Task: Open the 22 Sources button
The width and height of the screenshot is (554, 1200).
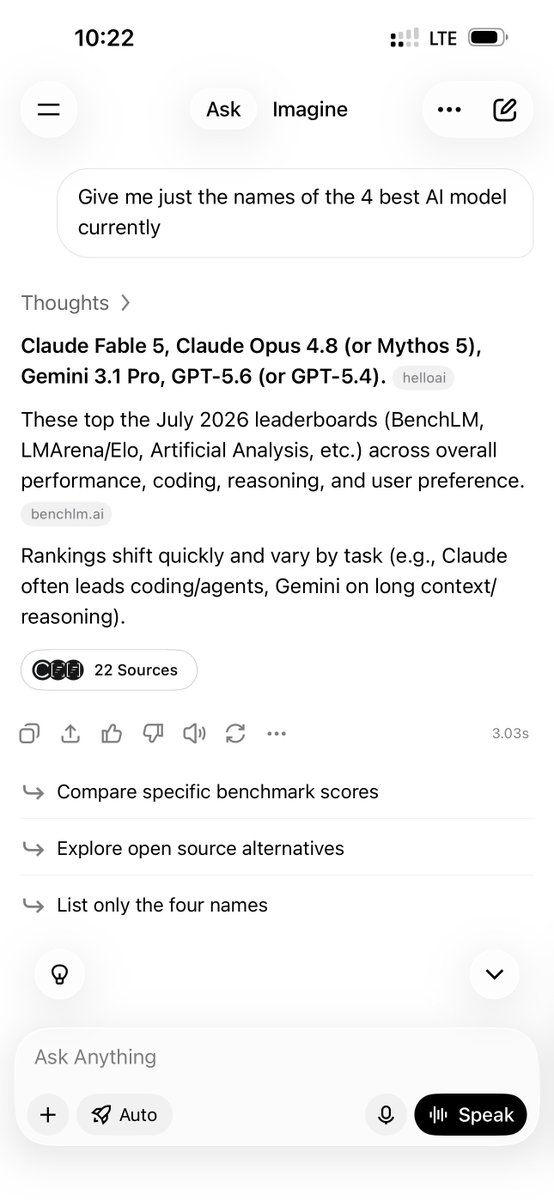Action: tap(109, 670)
